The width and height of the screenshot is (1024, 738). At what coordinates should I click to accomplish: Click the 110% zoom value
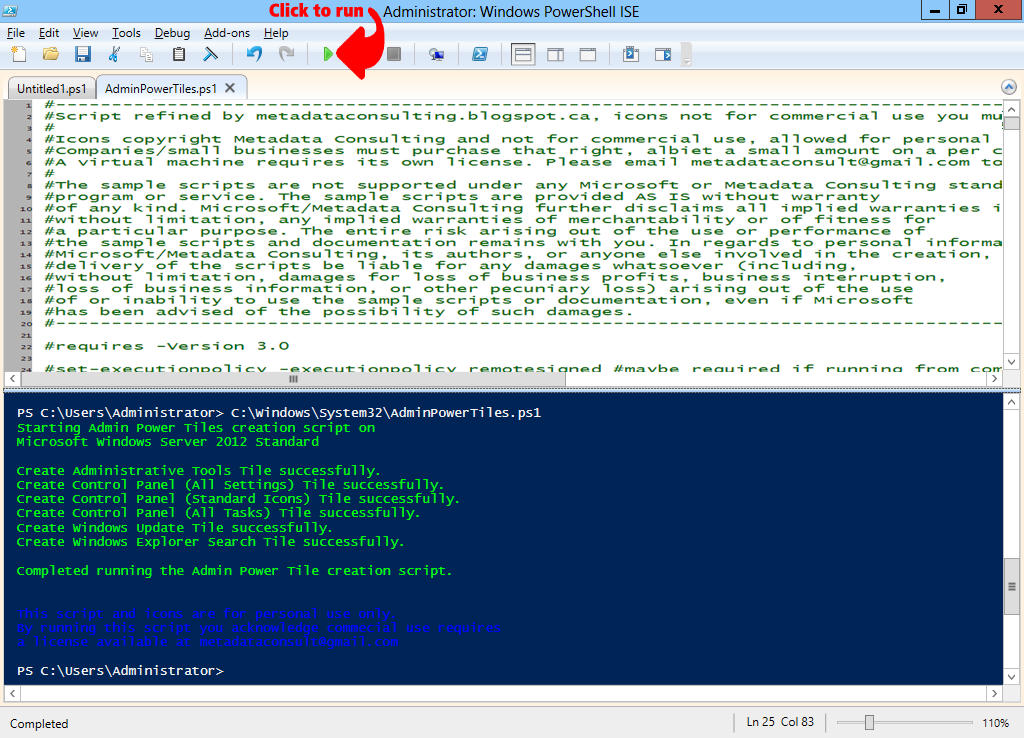[x=995, y=723]
